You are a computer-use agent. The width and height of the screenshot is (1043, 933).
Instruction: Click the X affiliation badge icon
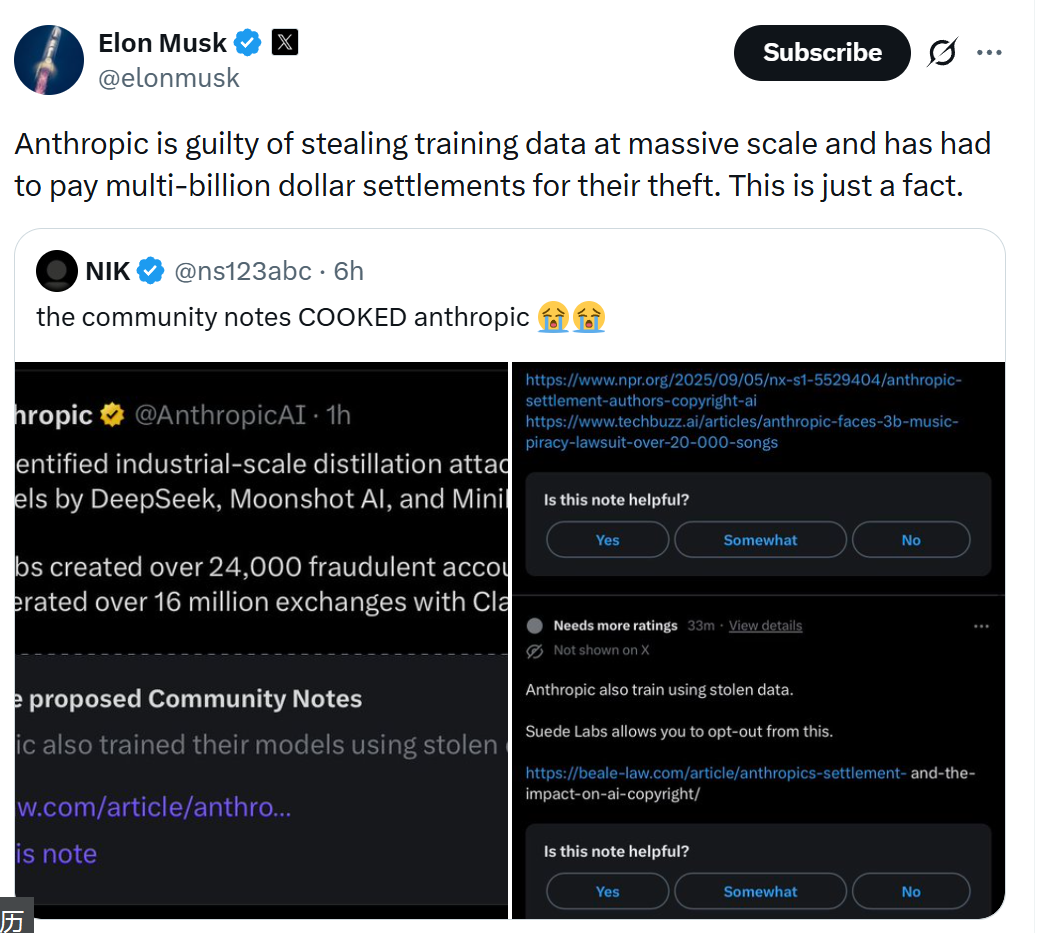click(x=285, y=43)
